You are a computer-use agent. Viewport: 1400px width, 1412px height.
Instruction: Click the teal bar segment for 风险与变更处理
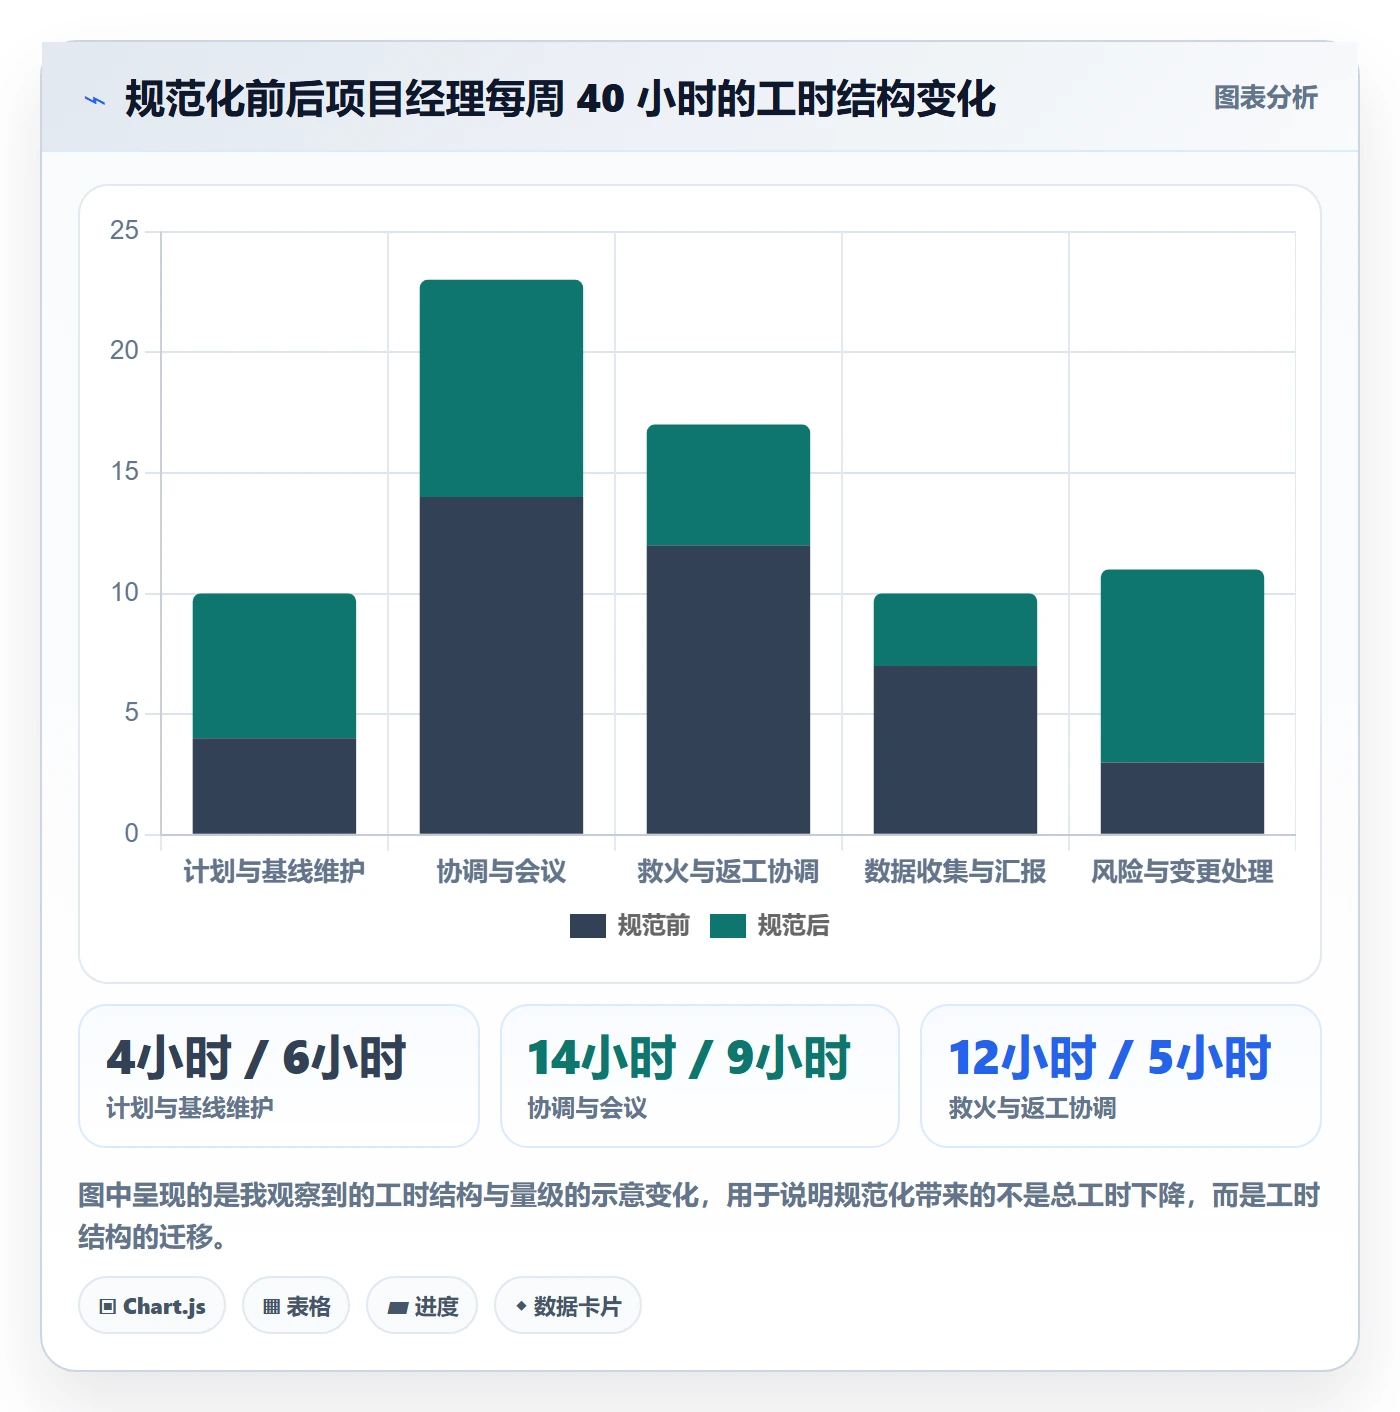pyautogui.click(x=1182, y=666)
